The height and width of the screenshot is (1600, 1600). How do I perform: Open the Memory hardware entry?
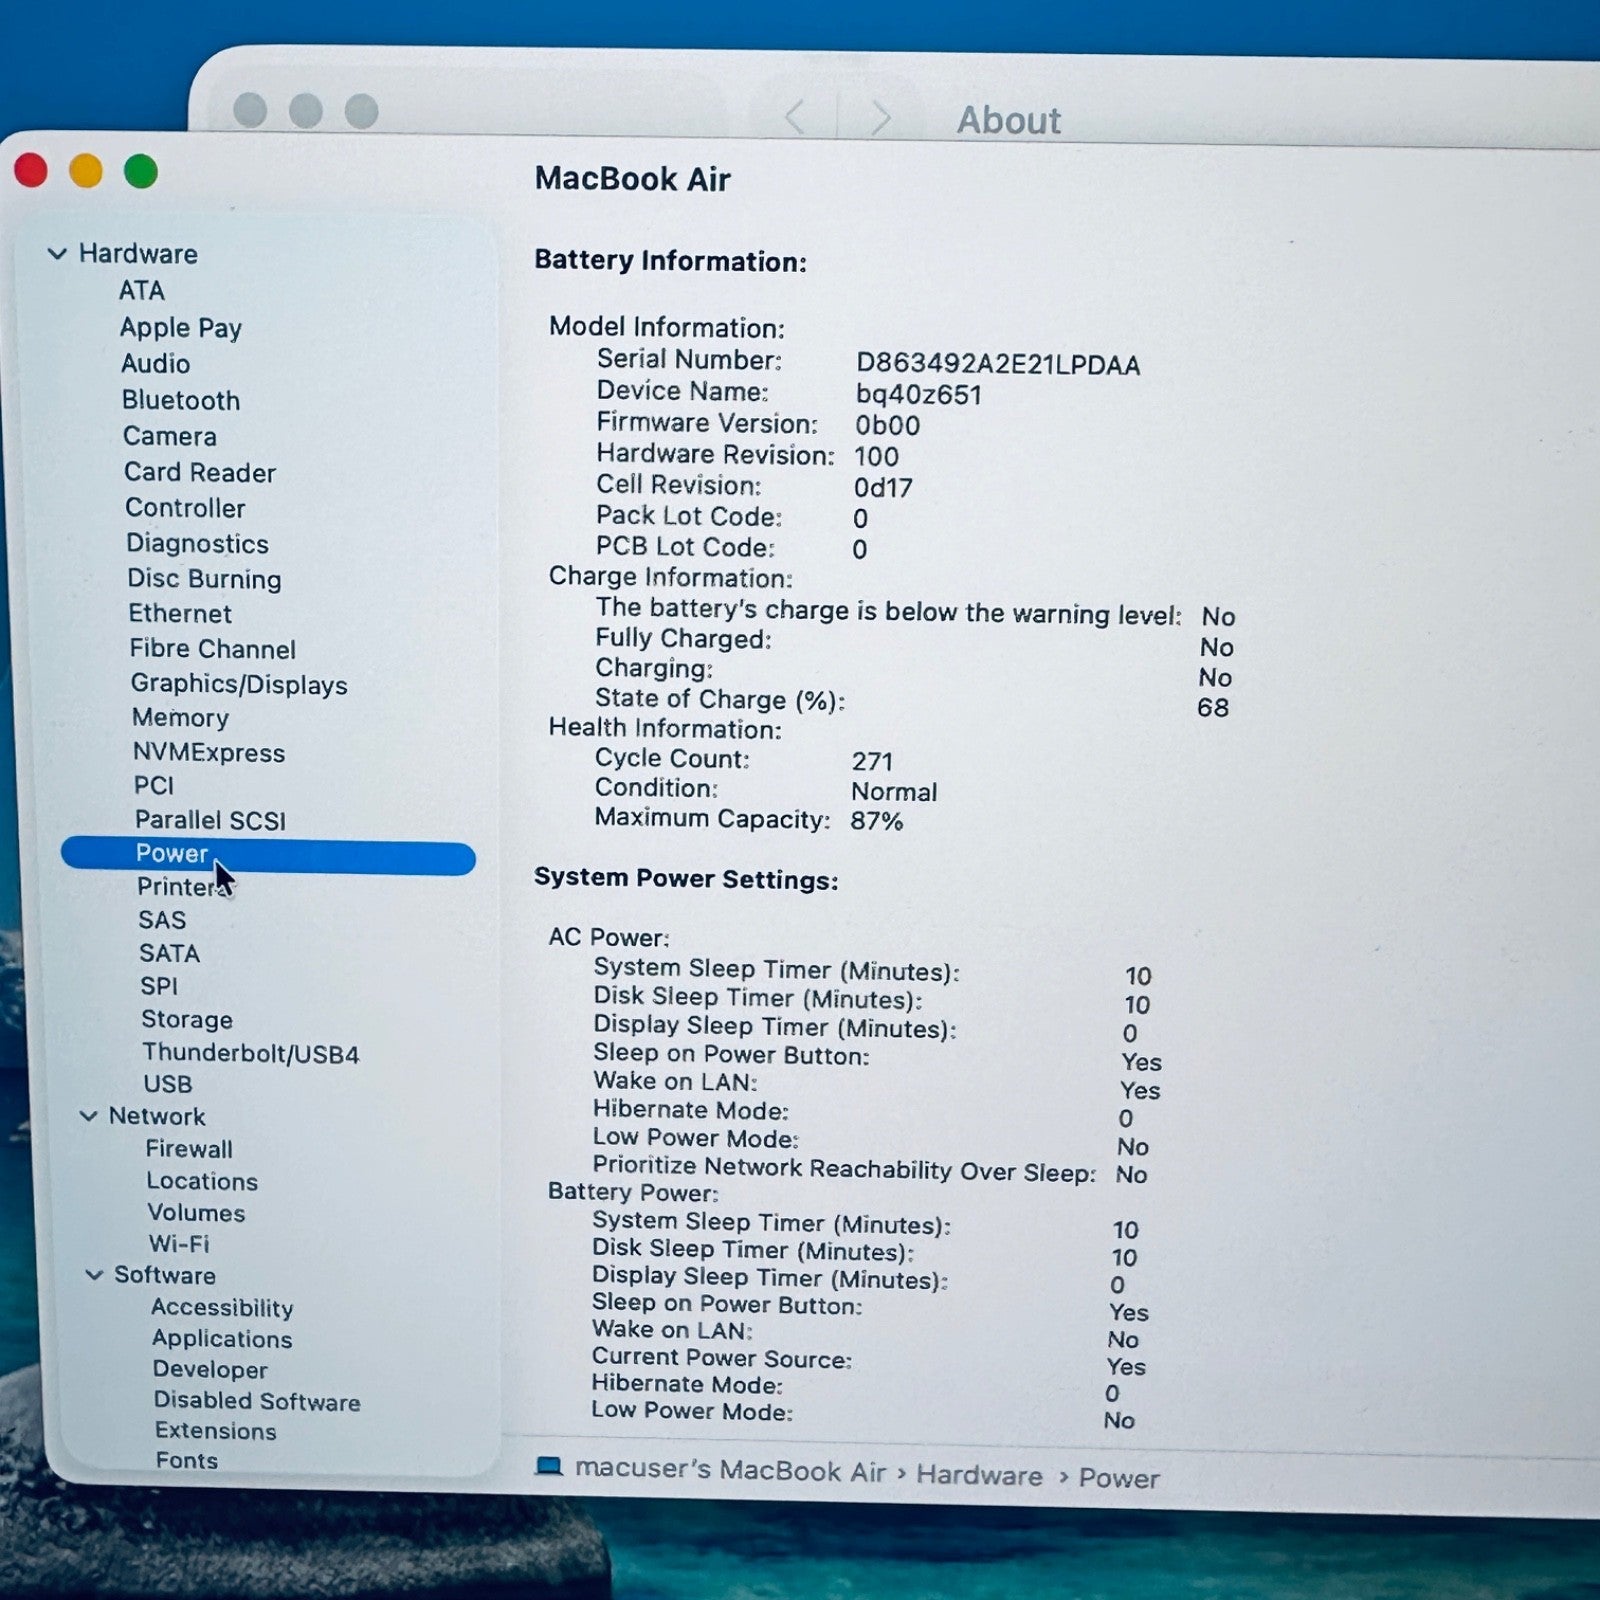pos(180,718)
